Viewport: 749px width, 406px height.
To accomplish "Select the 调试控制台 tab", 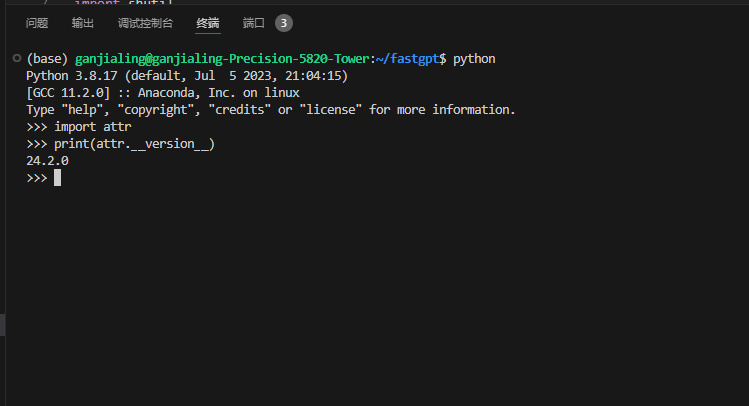I will pyautogui.click(x=145, y=23).
